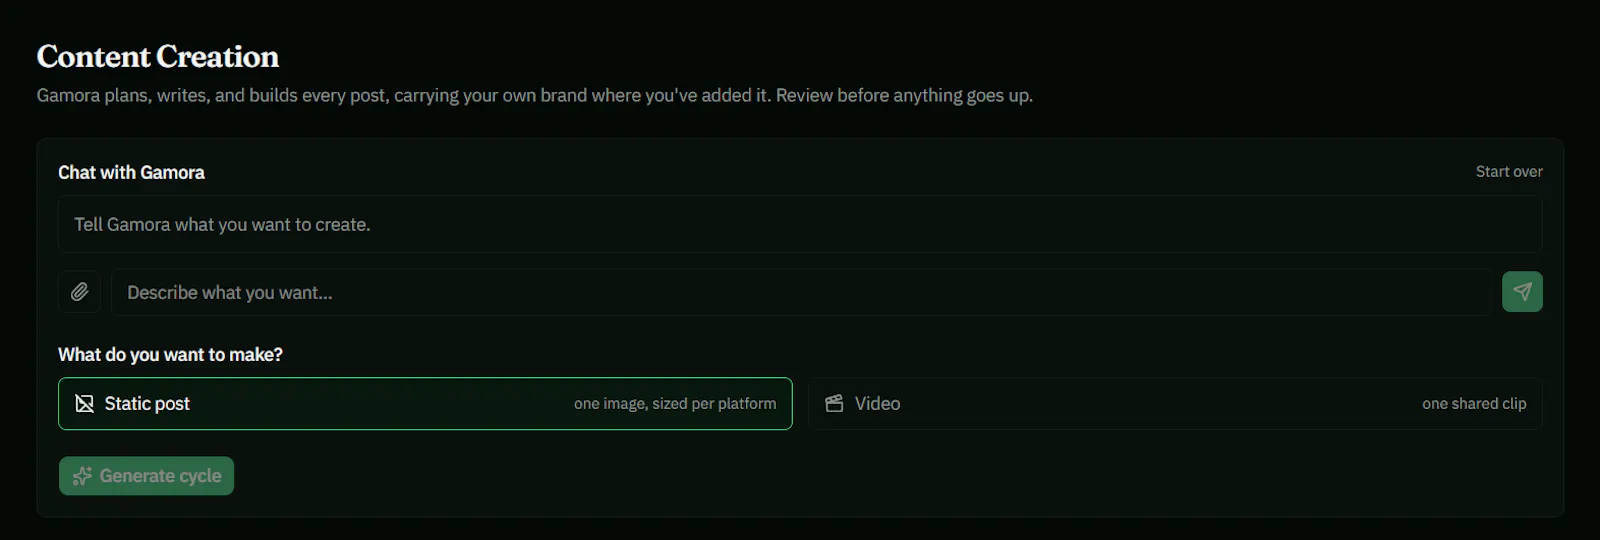Click the Start over link

(x=1509, y=172)
